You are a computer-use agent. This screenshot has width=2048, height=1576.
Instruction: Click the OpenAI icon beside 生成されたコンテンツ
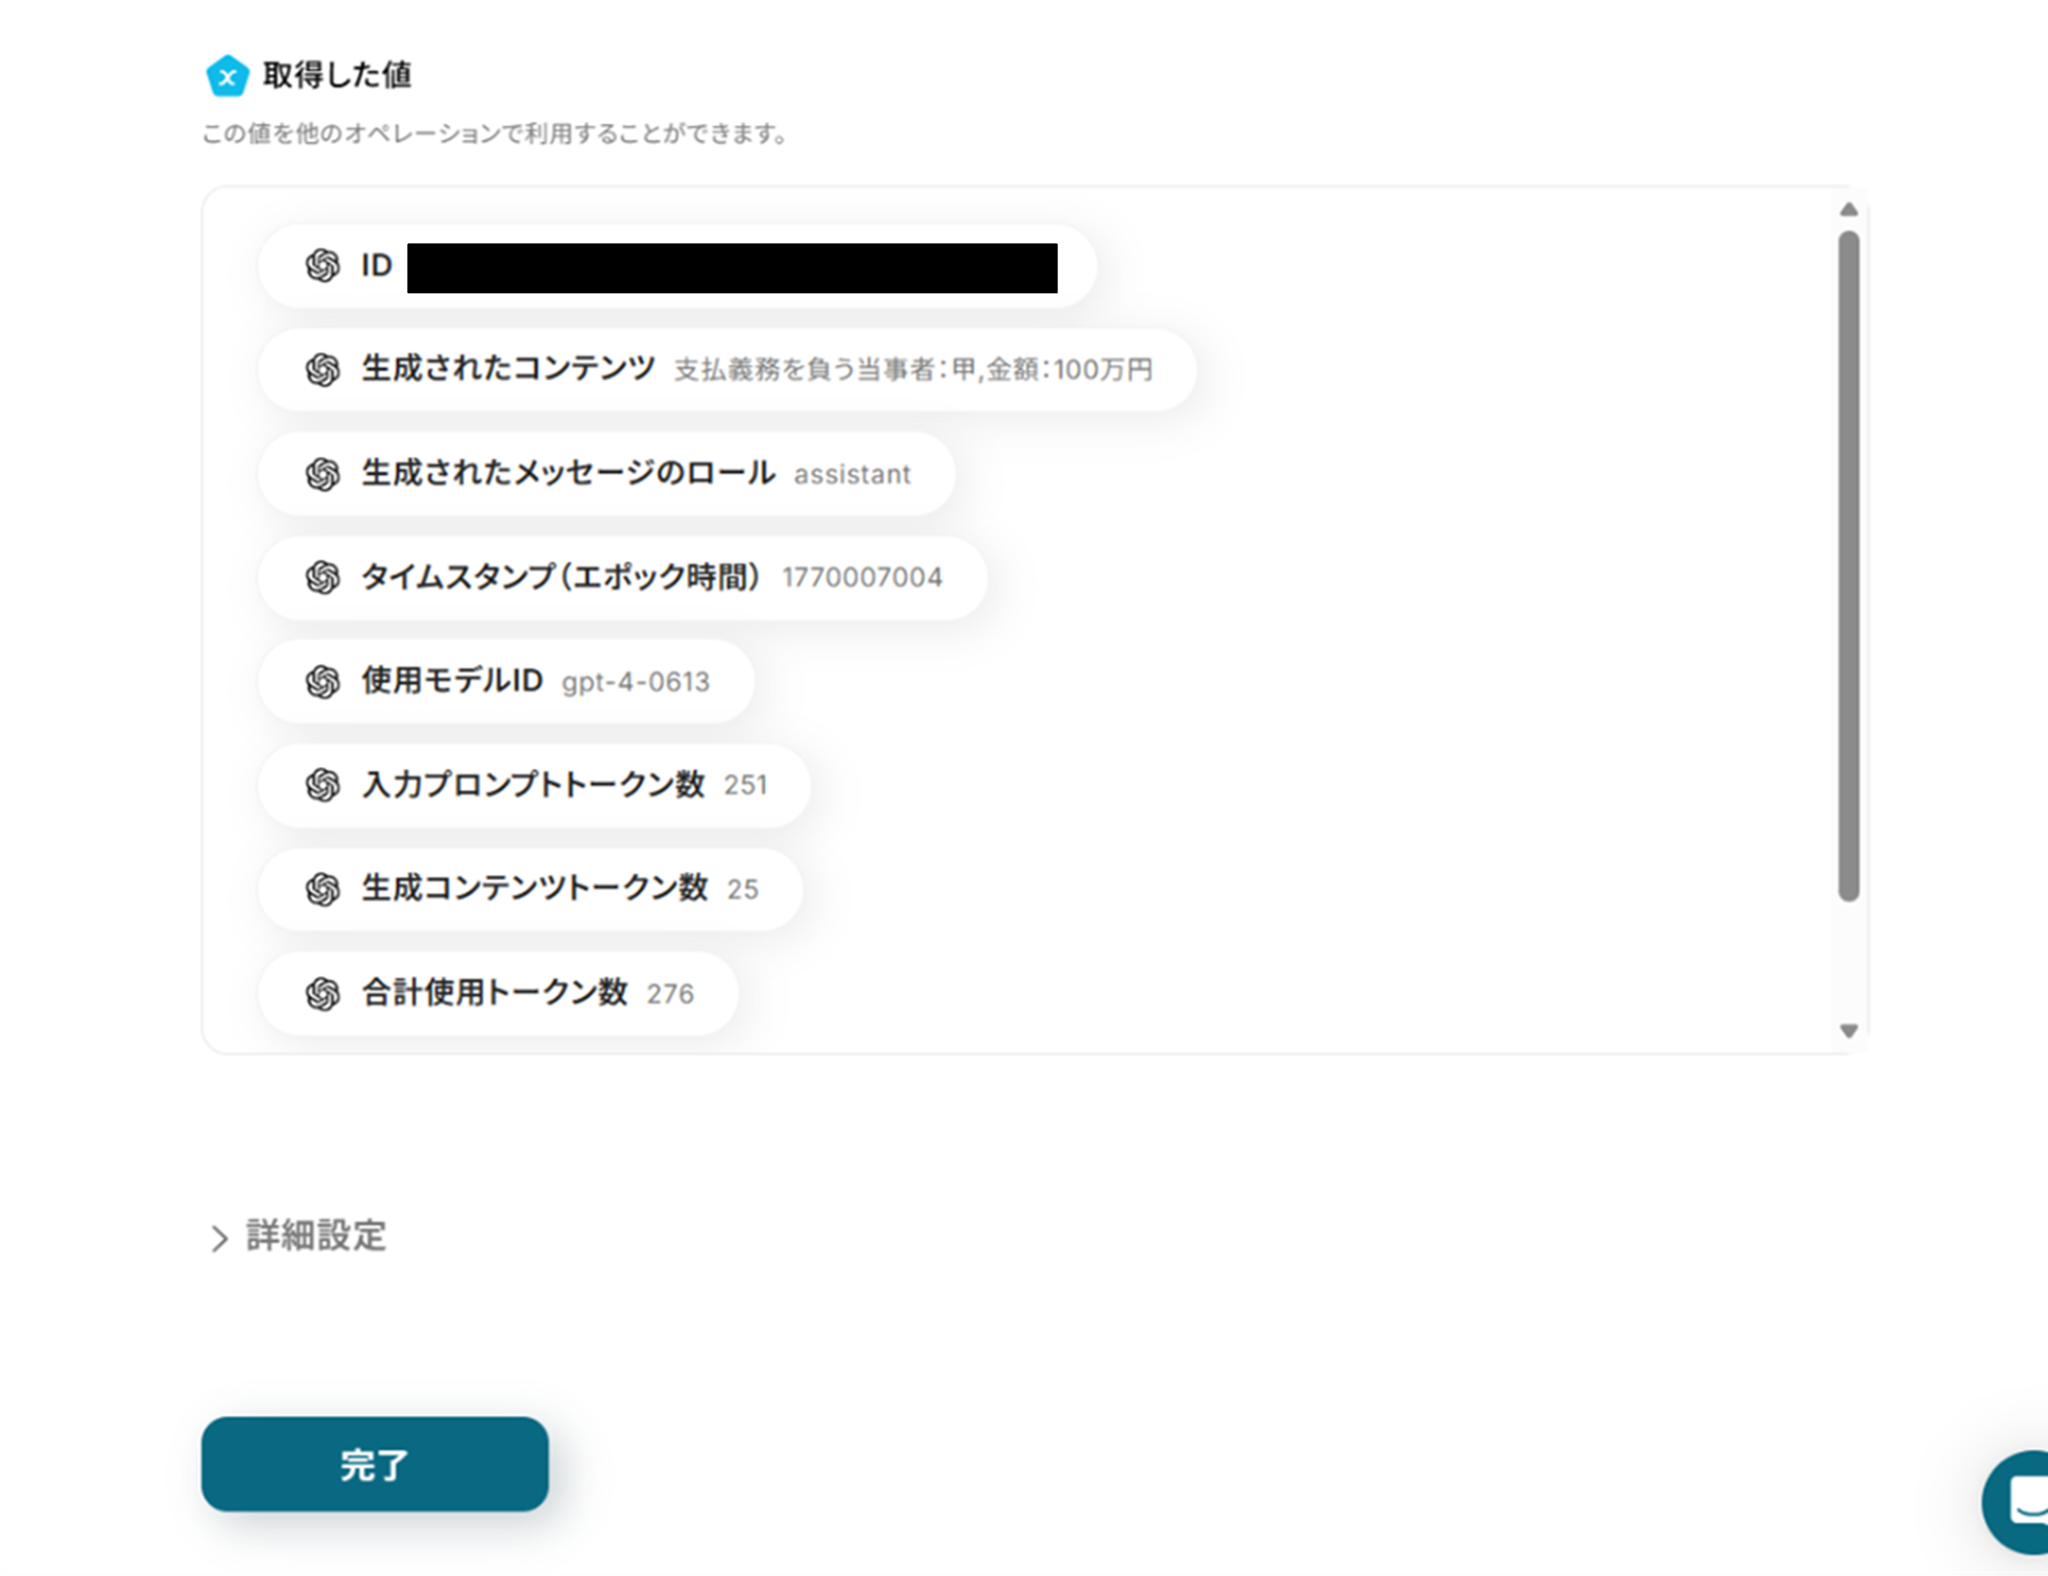322,370
